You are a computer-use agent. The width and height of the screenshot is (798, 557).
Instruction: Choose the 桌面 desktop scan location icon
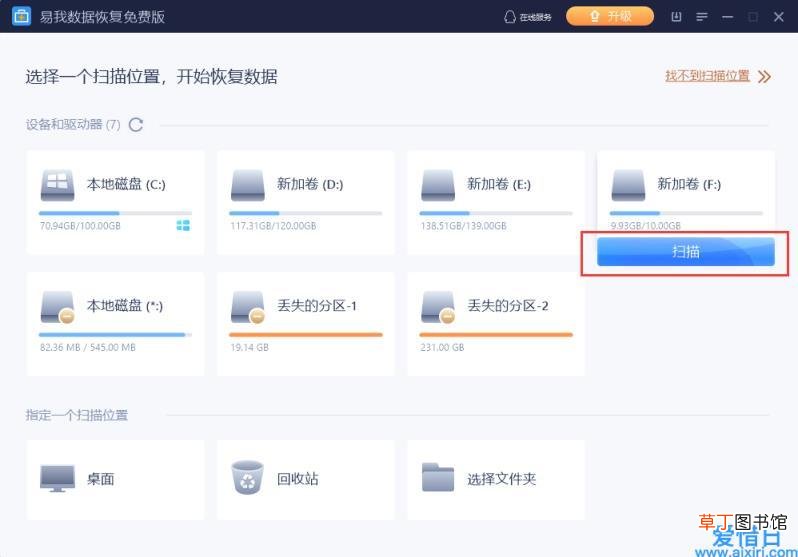click(x=57, y=478)
